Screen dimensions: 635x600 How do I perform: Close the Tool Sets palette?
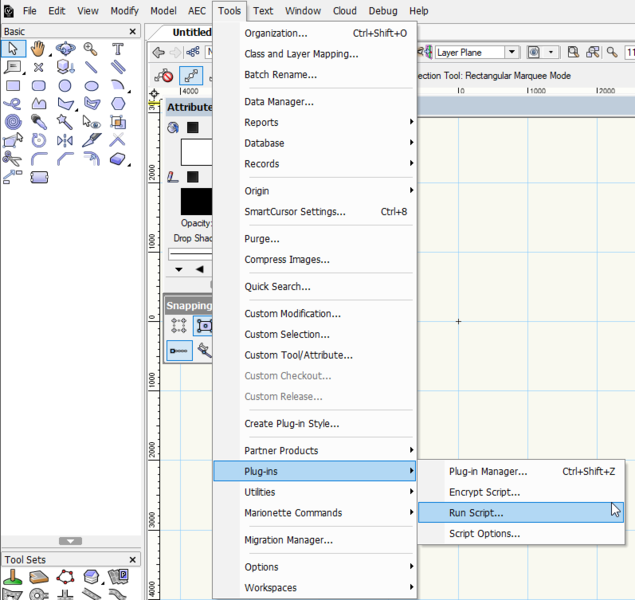(x=132, y=560)
